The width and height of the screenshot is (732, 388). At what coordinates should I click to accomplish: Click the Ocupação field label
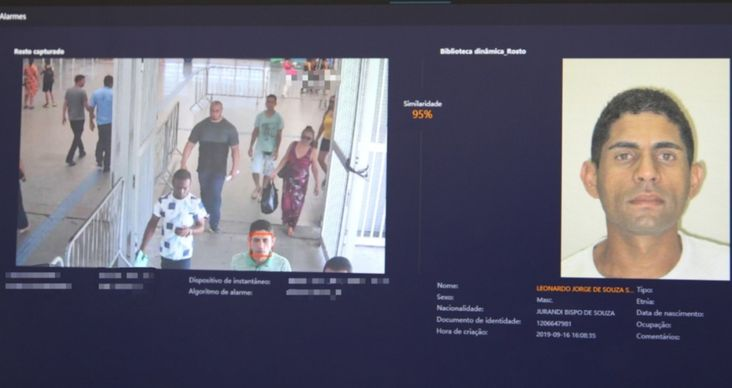[654, 325]
